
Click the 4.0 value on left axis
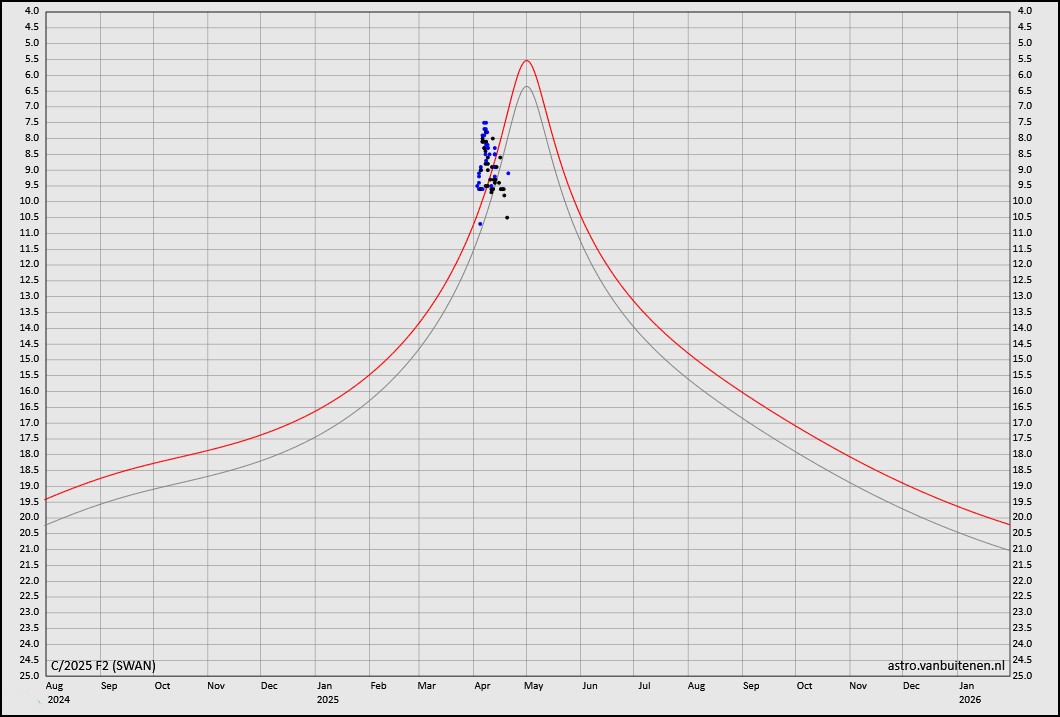(31, 11)
